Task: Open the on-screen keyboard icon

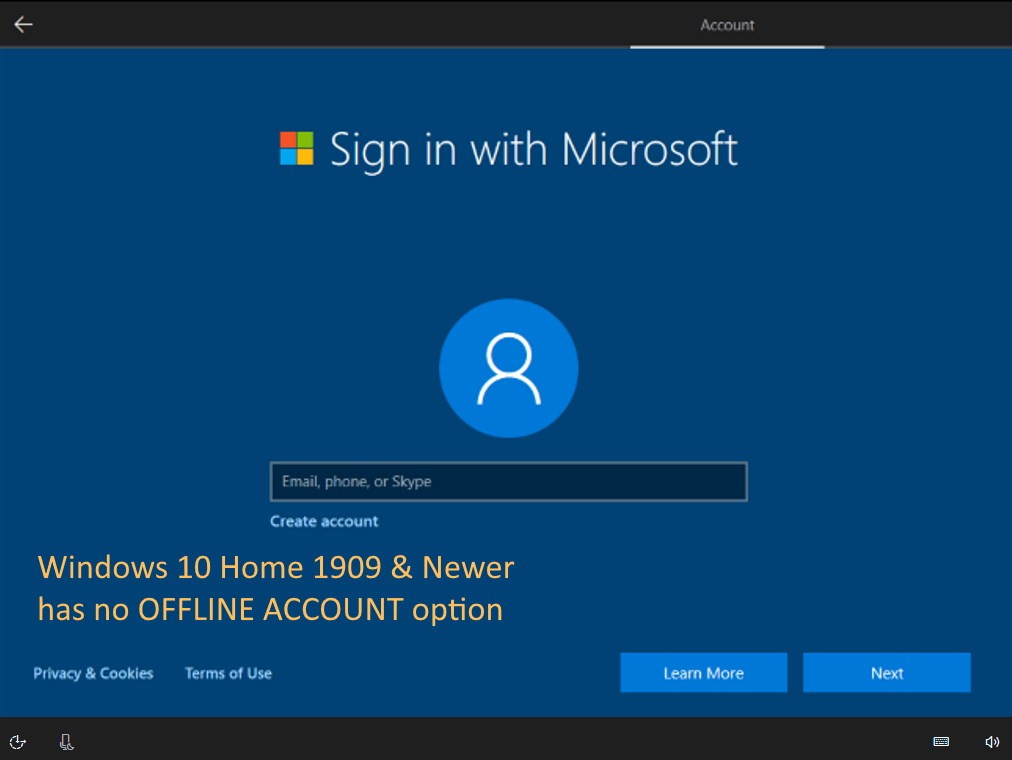Action: (x=941, y=741)
